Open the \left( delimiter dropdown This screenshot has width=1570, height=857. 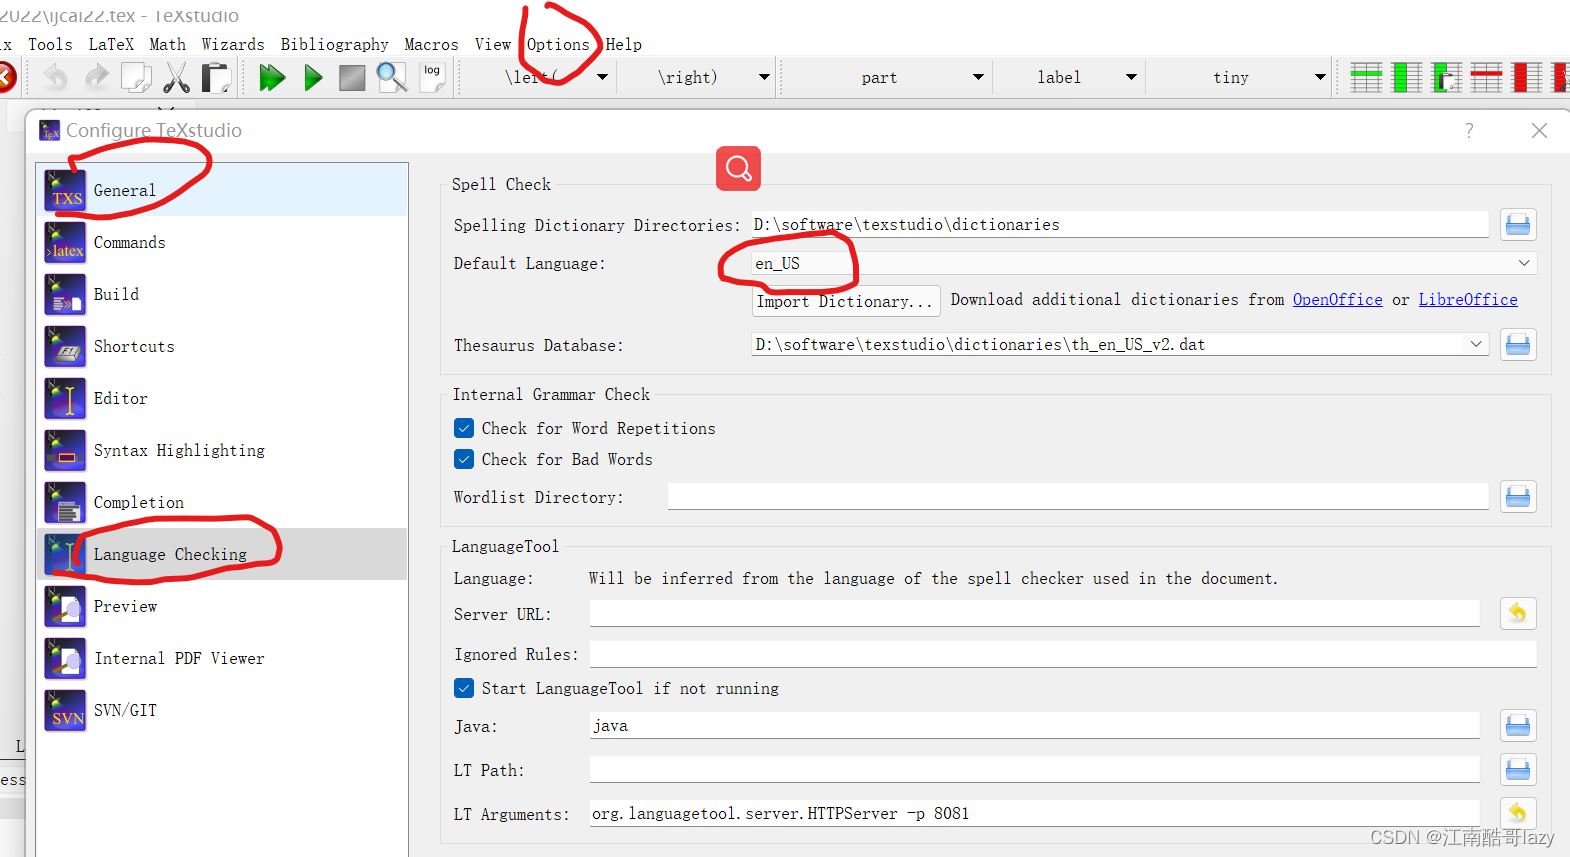pos(602,77)
